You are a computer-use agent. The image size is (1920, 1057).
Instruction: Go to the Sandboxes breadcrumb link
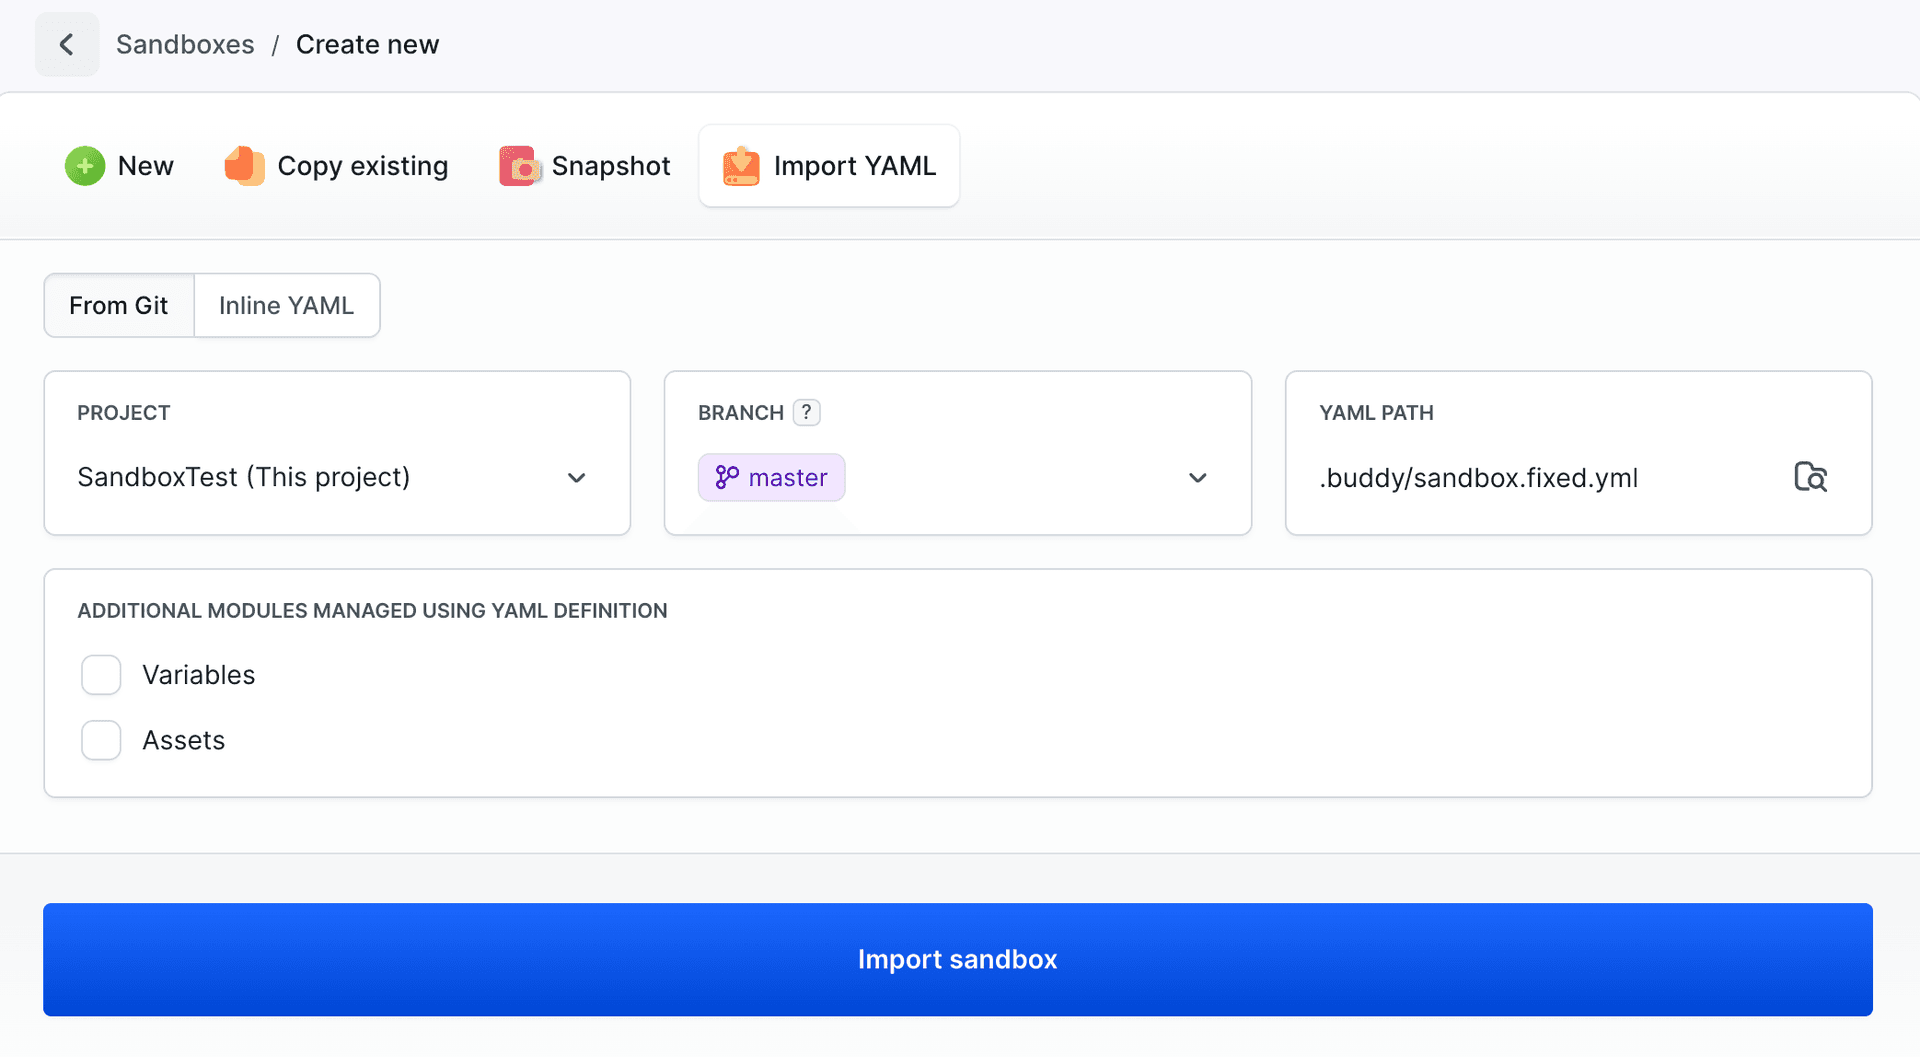click(185, 45)
